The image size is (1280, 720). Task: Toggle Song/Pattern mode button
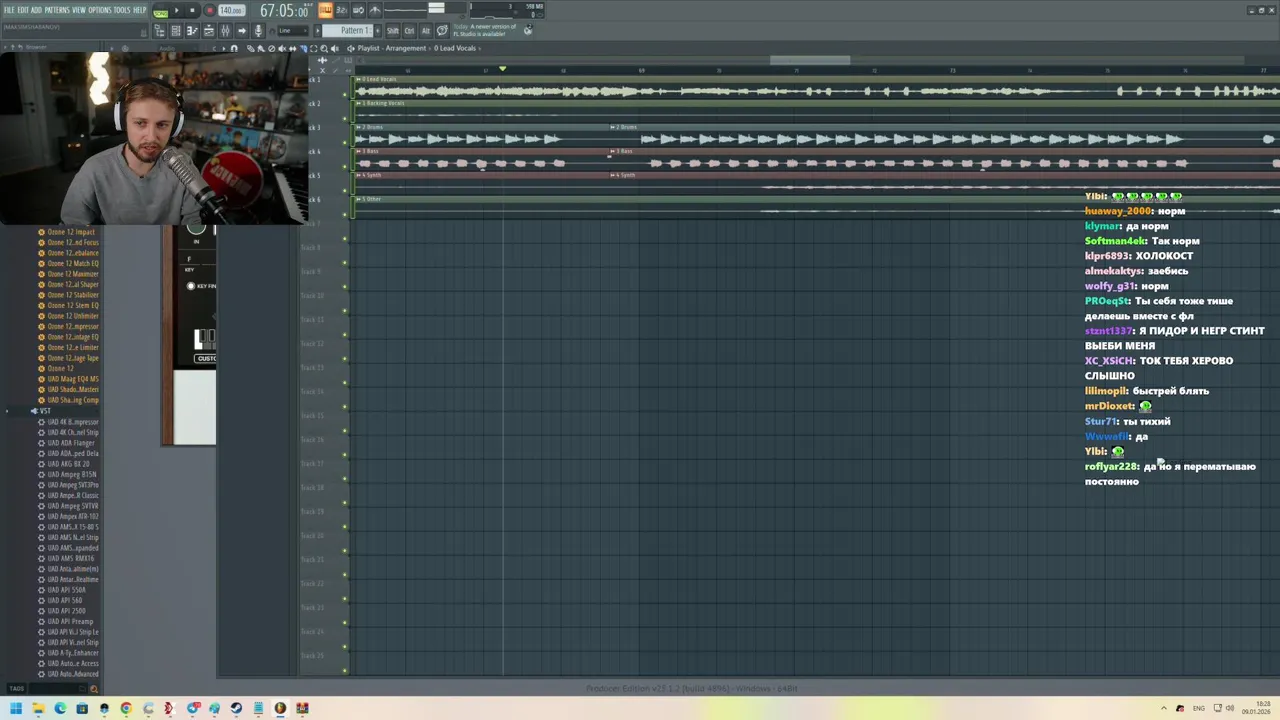click(160, 11)
